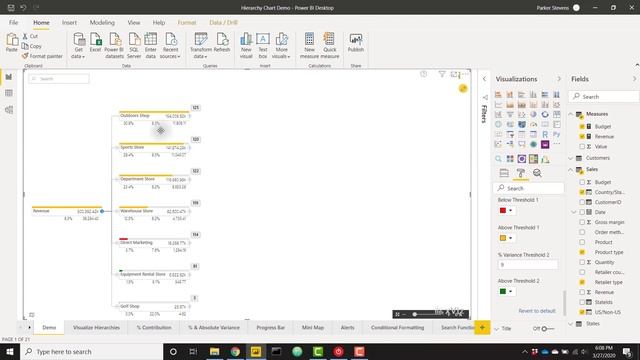This screenshot has height=360, width=640.
Task: Insert a New visual
Action: coord(246,46)
